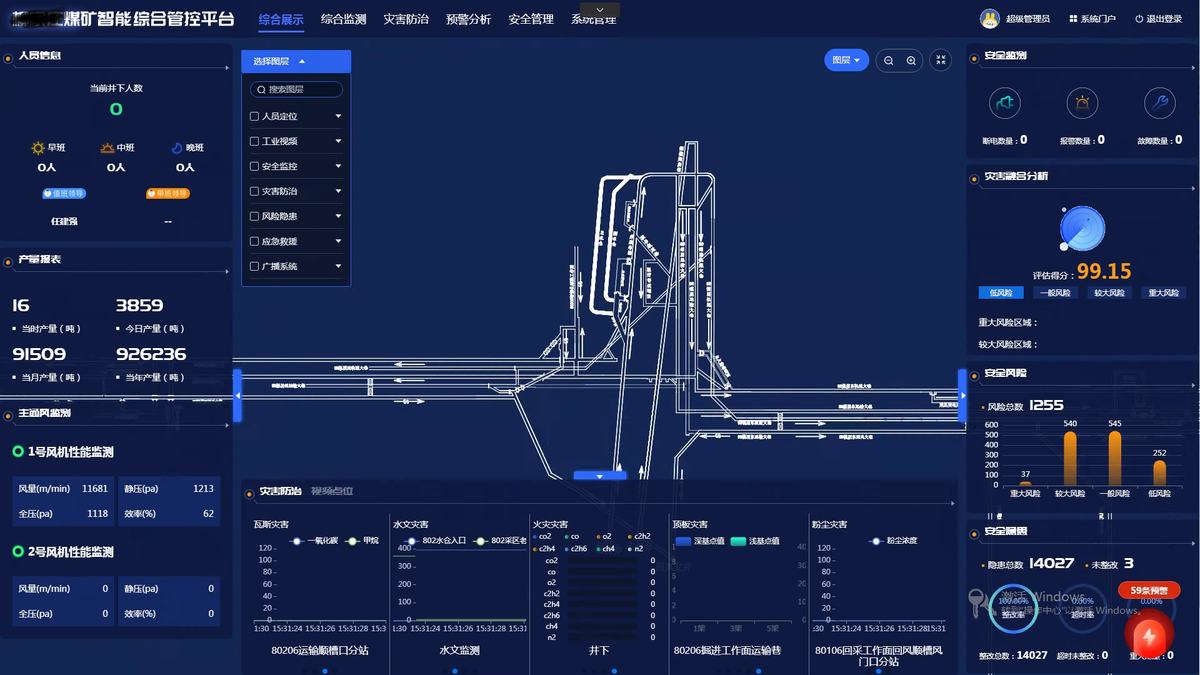Screen dimensions: 1200x675
Task: Click the 中班 sunset icon
Action: tap(108, 148)
